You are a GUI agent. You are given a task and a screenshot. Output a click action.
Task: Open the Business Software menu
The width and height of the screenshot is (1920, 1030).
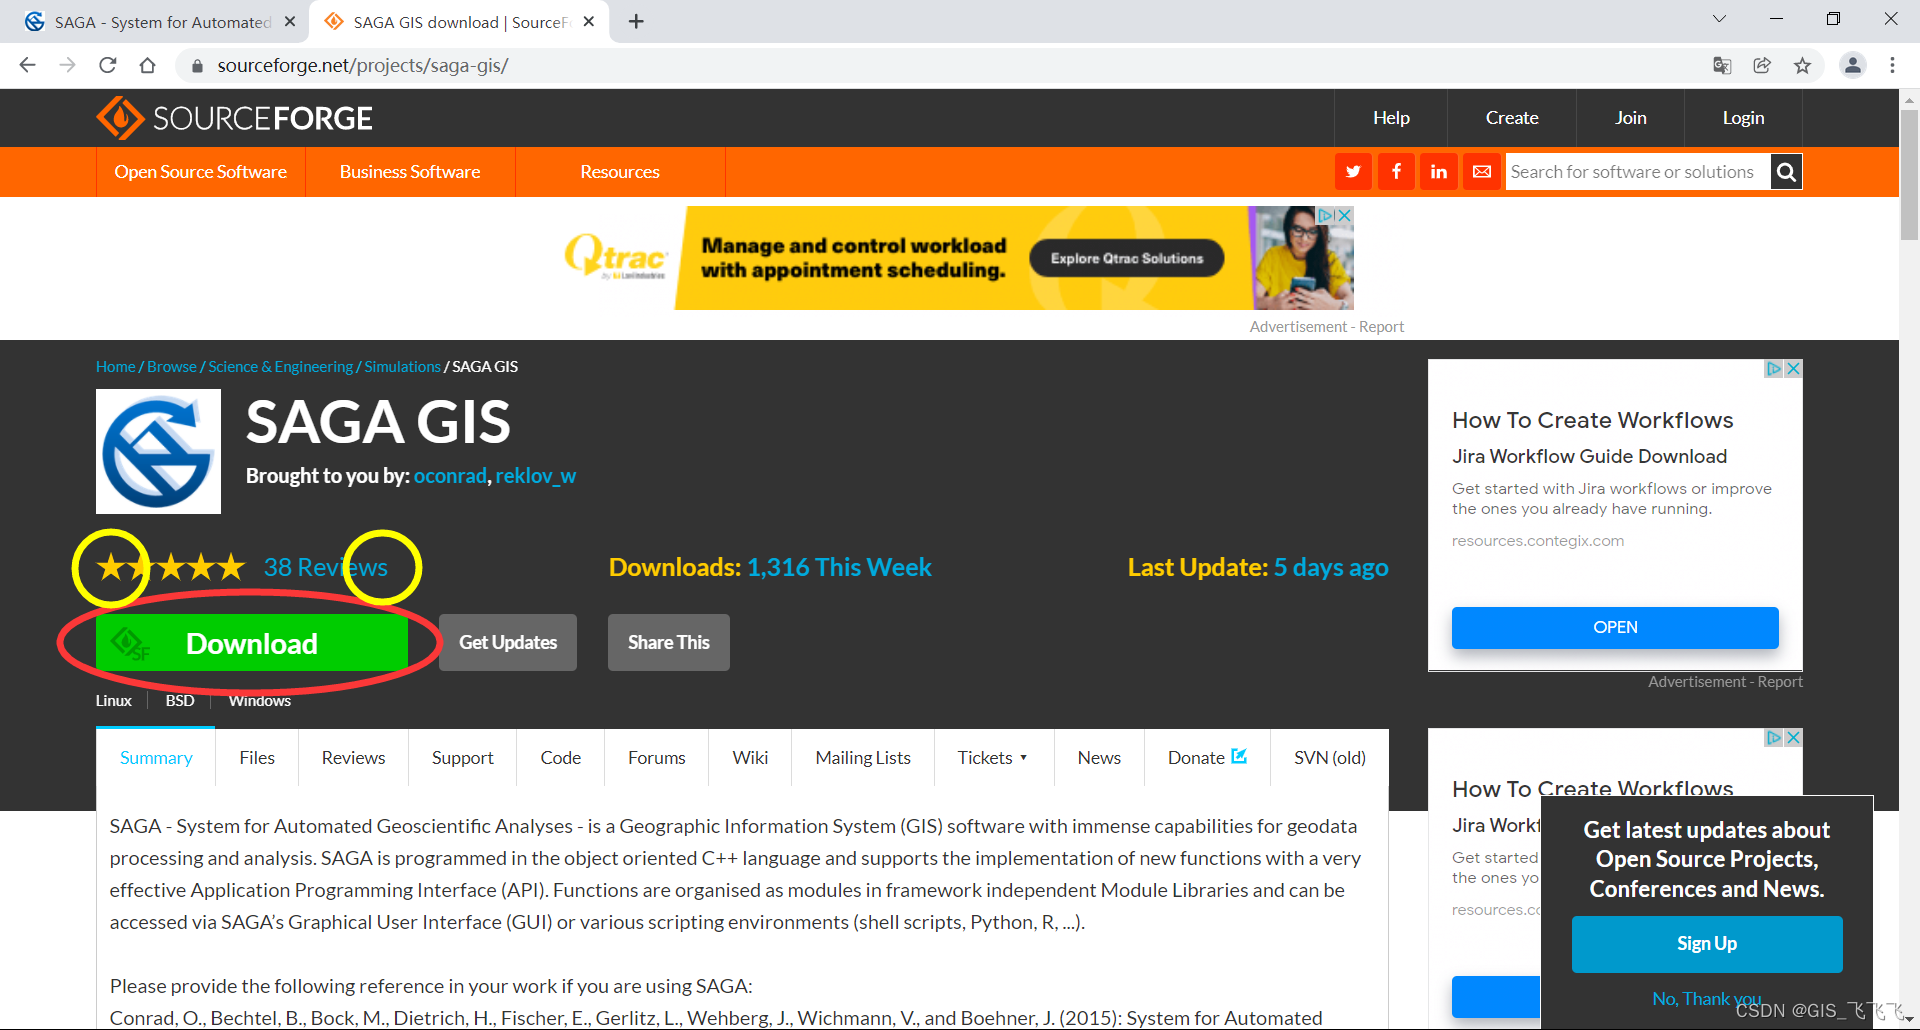pos(410,172)
